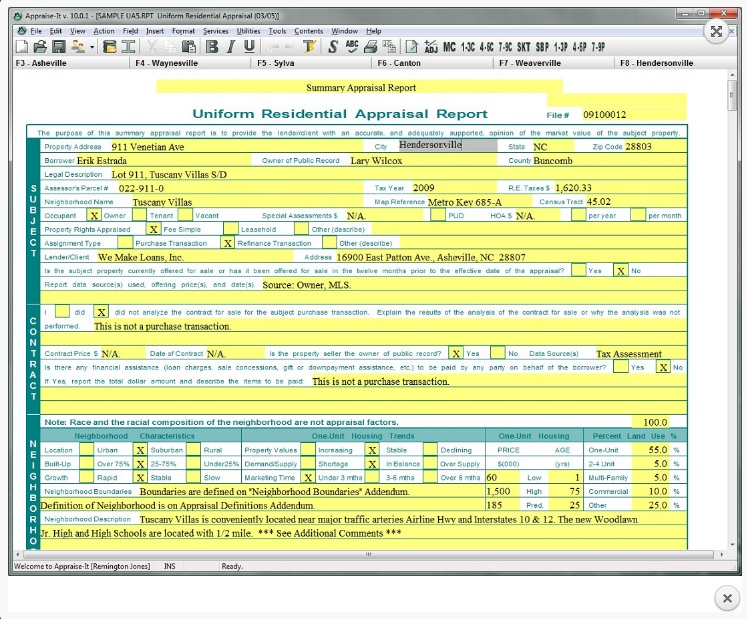Select the F8 - Hendersonville shortcut
Image resolution: width=747 pixels, height=619 pixels.
click(656, 63)
